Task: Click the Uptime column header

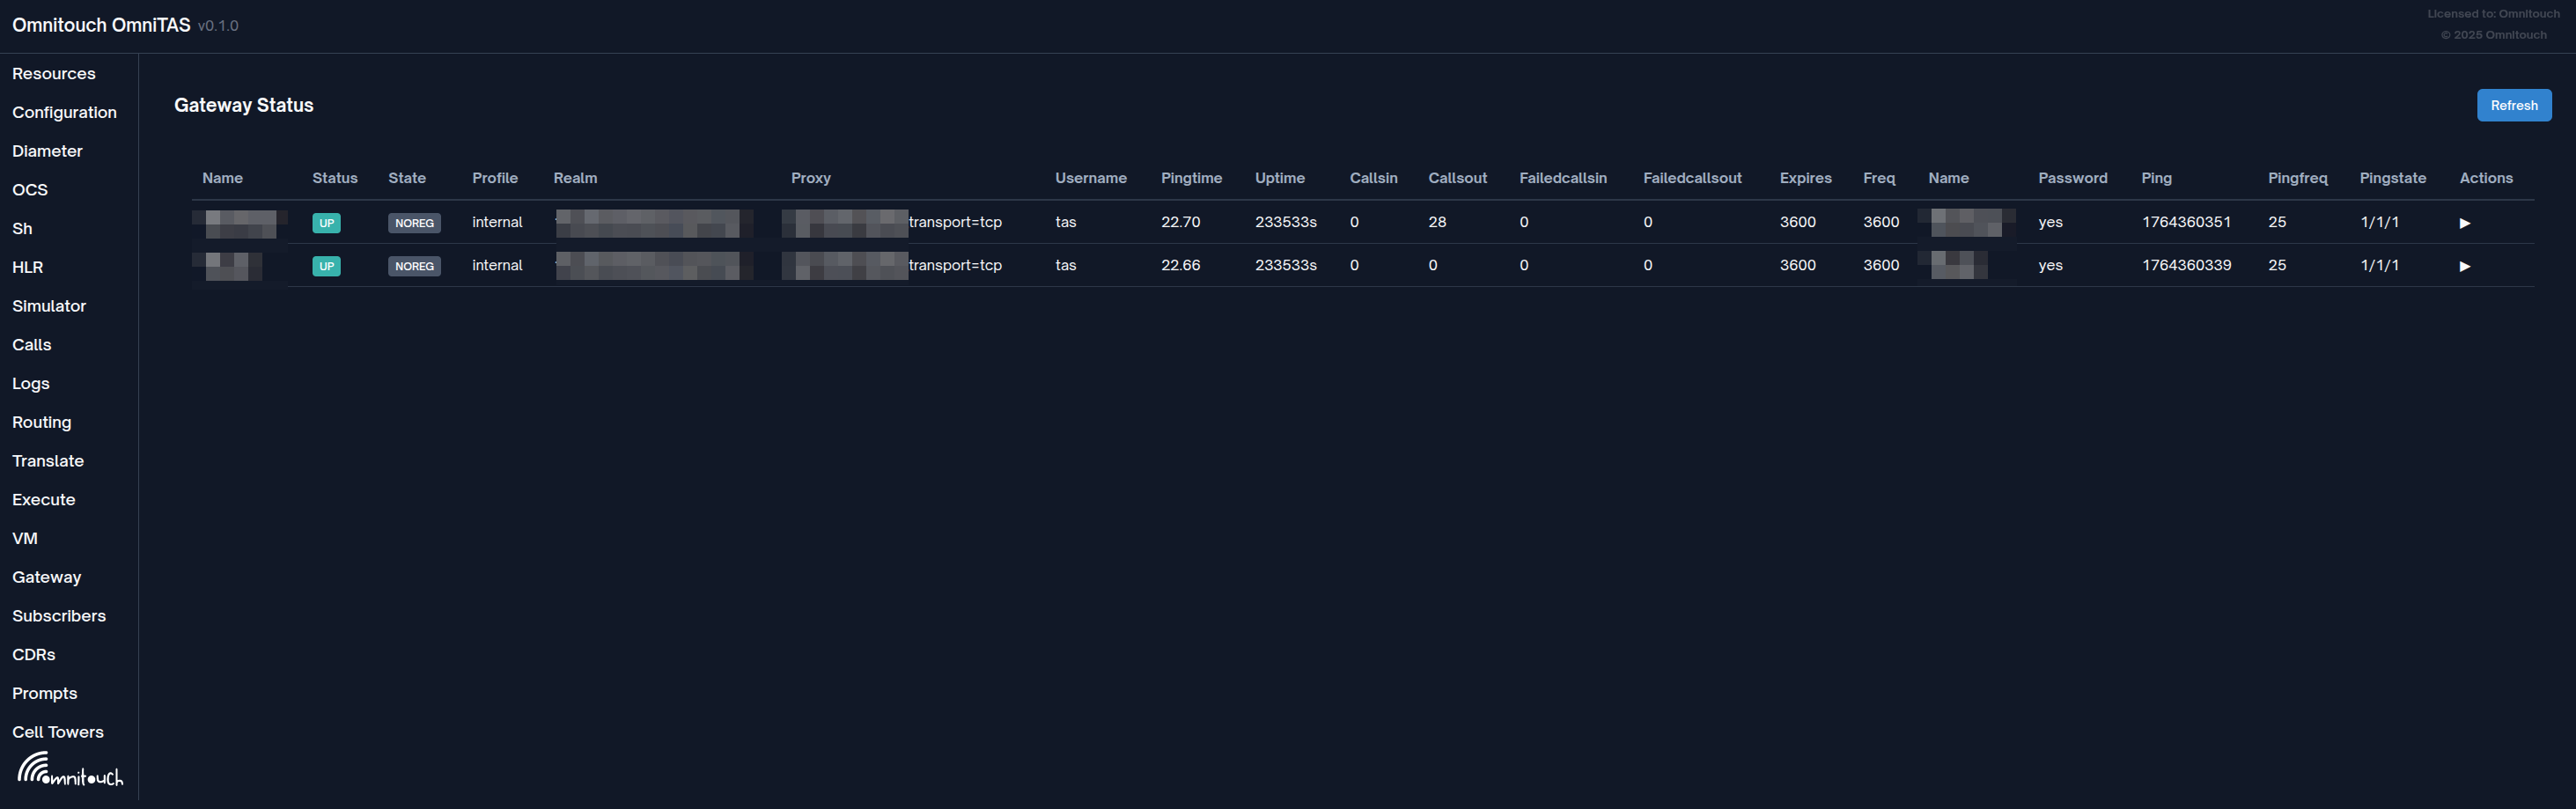Action: click(x=1279, y=178)
